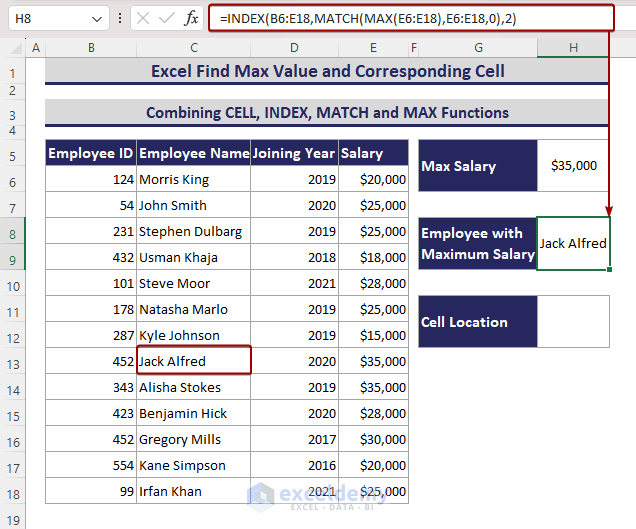Select row 1 header

click(13, 73)
